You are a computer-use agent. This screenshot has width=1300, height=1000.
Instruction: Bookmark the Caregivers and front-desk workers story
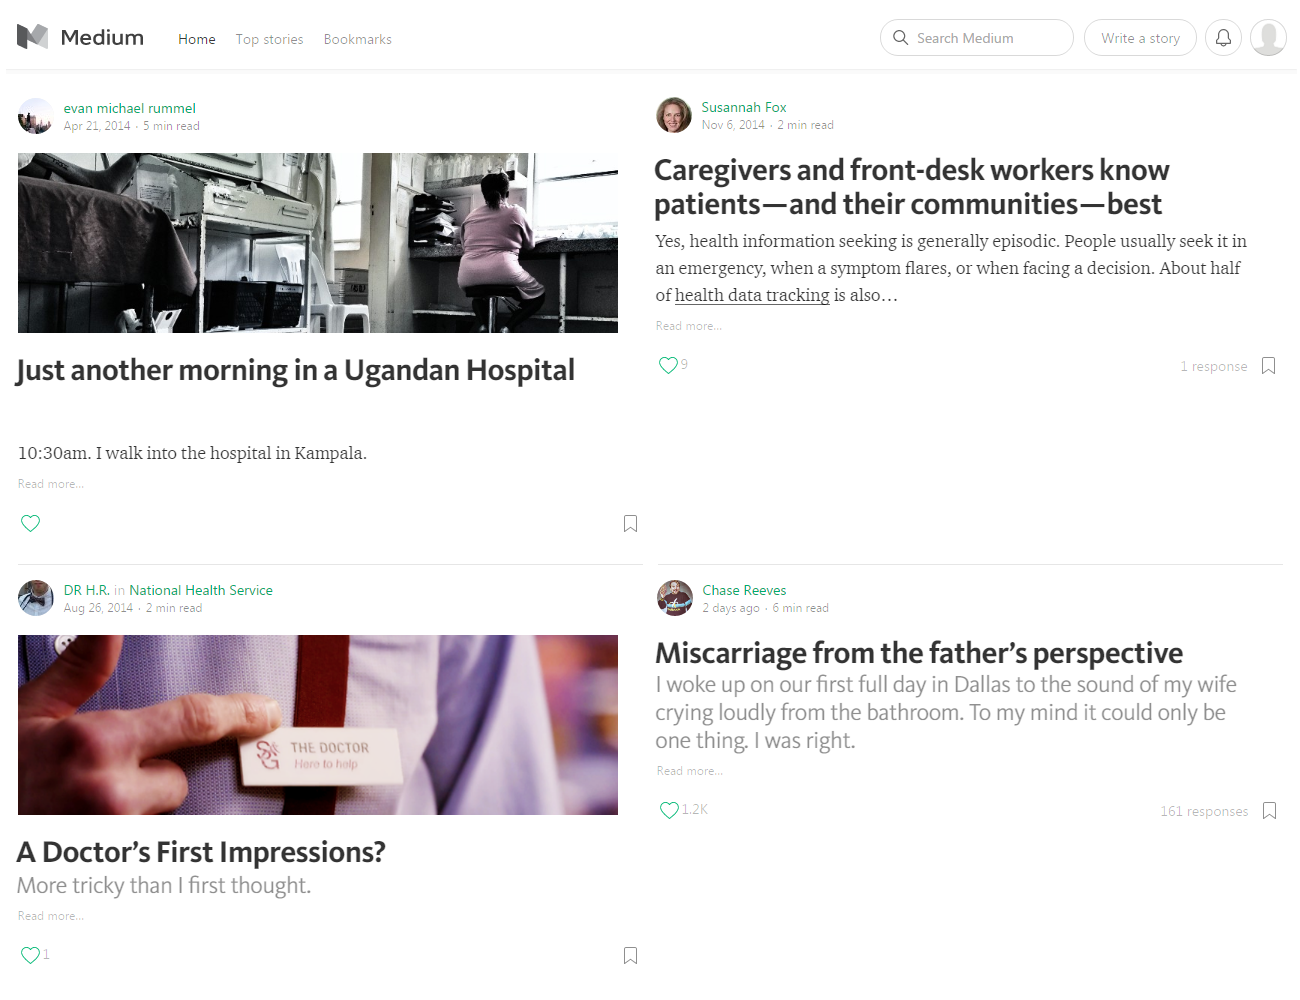[x=1268, y=366]
